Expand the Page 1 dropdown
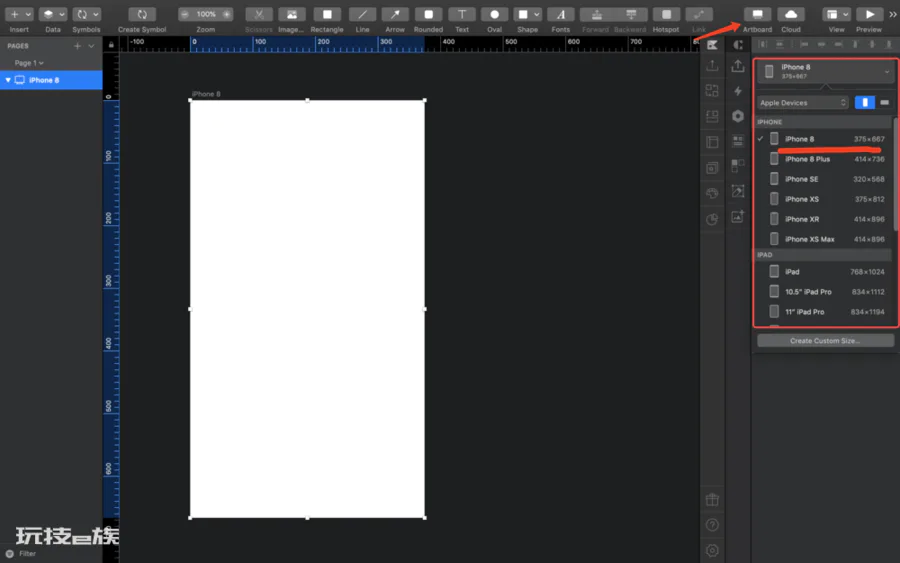900x563 pixels. click(29, 63)
